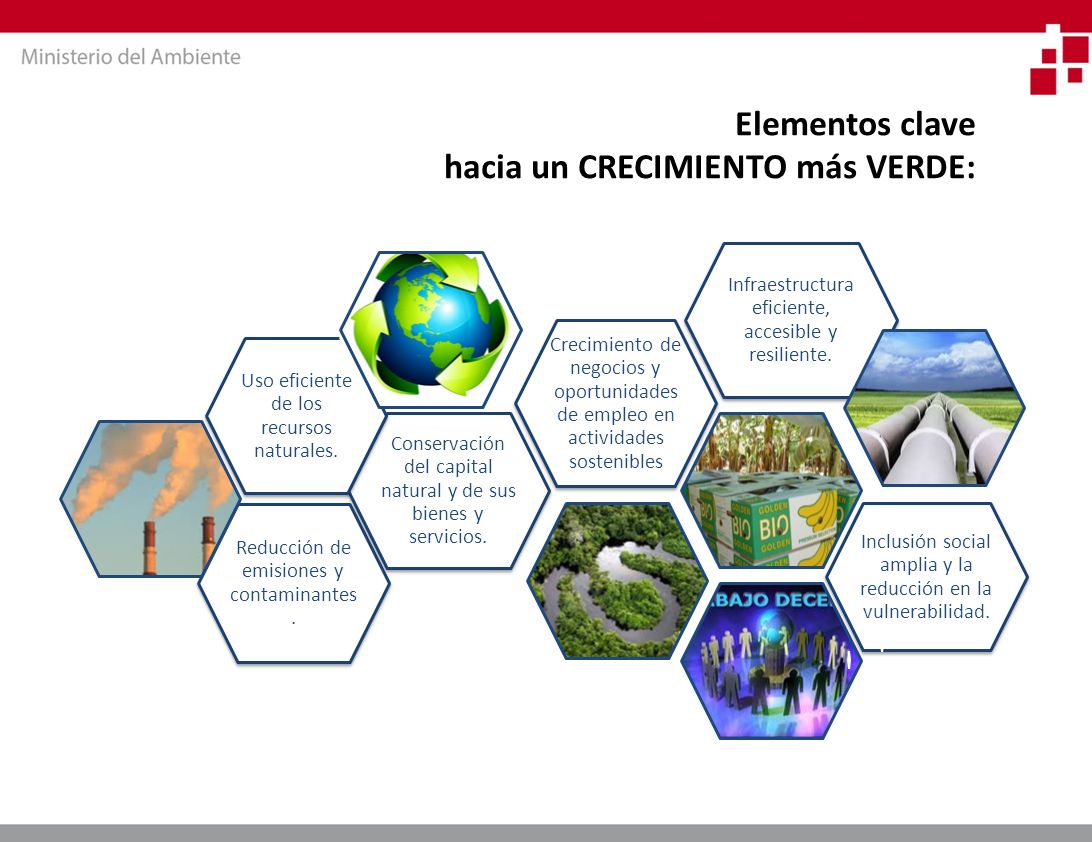Click 'Crecimiento de negocios y oportunidades' hexagon
This screenshot has width=1092, height=842.
click(616, 403)
